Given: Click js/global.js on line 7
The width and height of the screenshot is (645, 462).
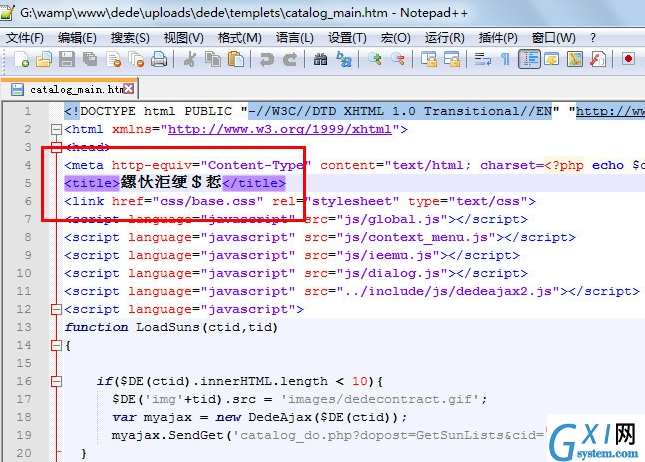Looking at the screenshot, I should (x=392, y=219).
